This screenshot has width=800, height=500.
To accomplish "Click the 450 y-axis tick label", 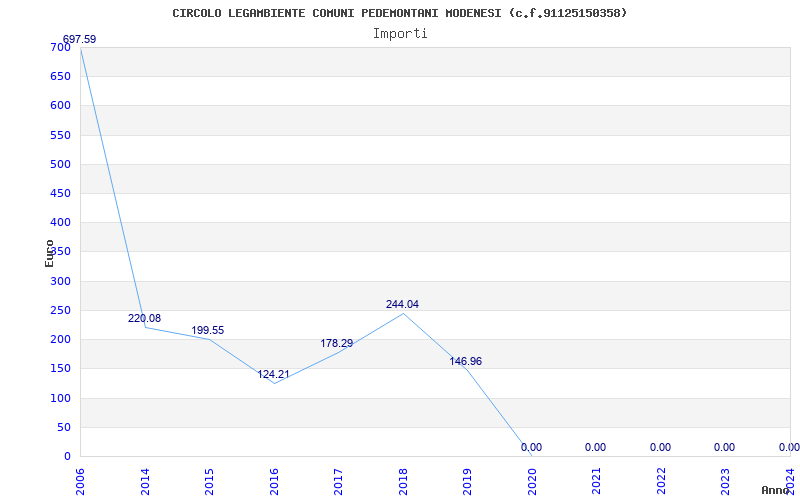I will coord(60,193).
